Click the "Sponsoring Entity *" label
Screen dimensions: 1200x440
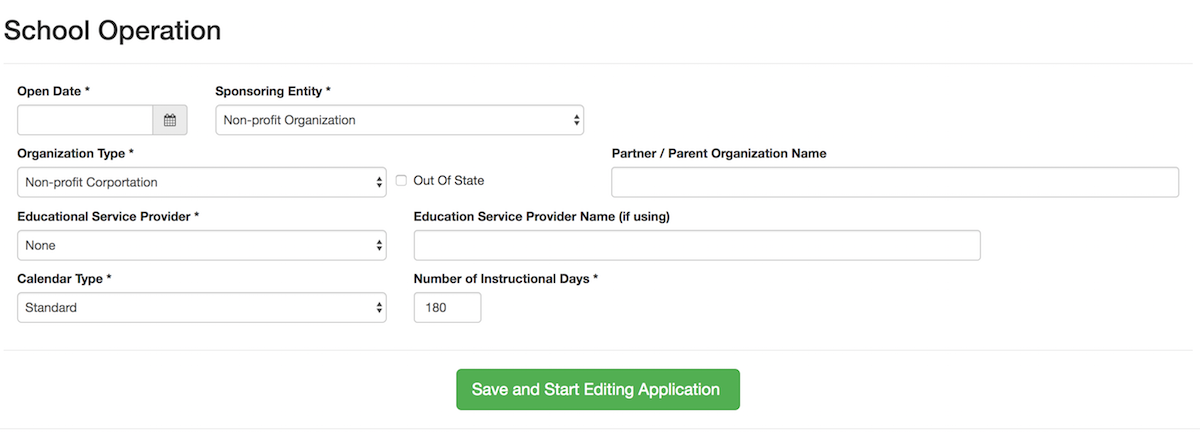click(273, 91)
